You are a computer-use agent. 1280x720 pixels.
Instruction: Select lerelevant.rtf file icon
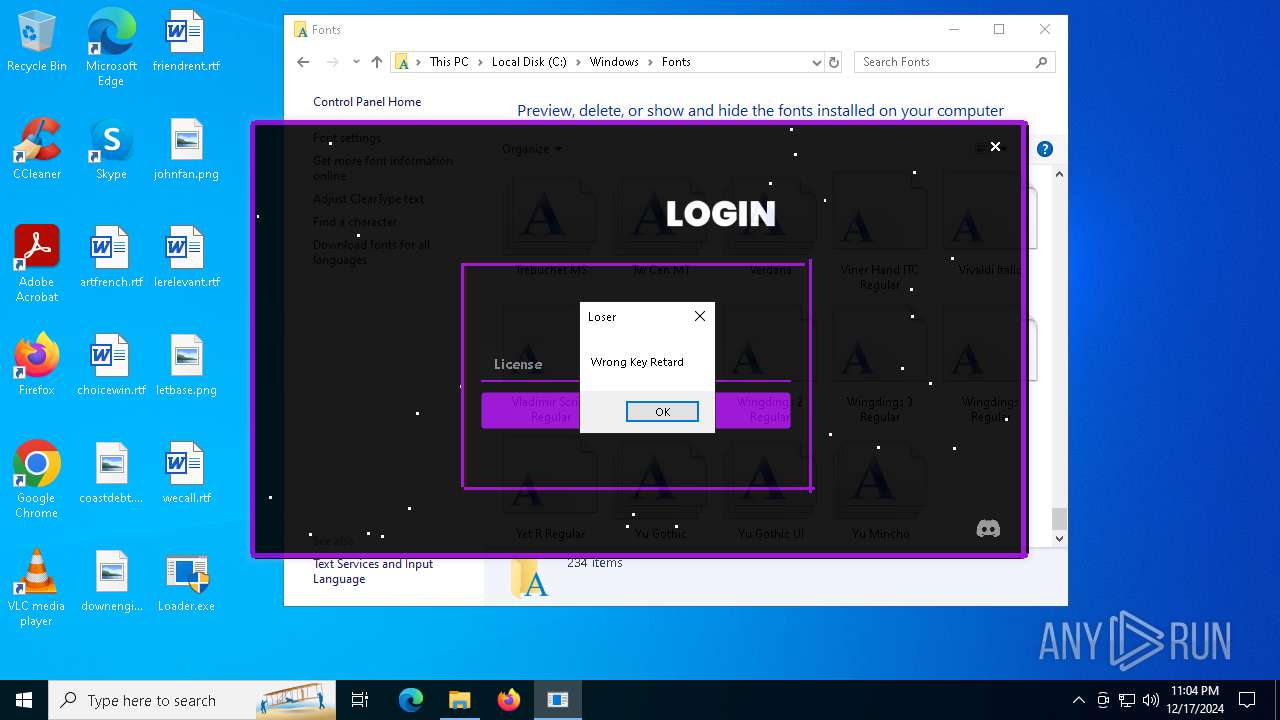(186, 258)
